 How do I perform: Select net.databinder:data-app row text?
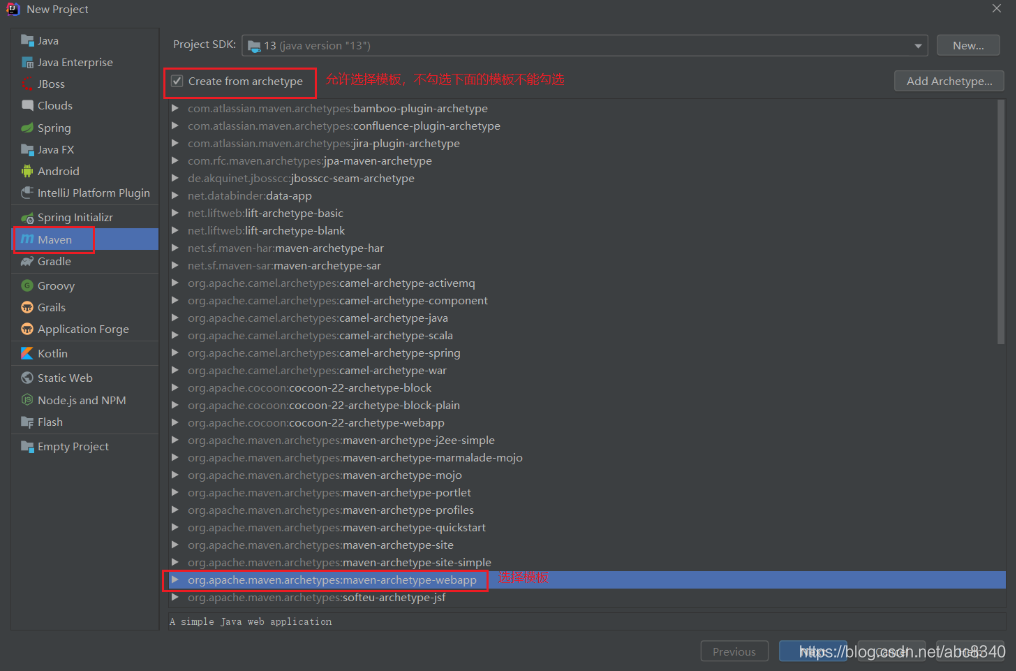pyautogui.click(x=250, y=196)
